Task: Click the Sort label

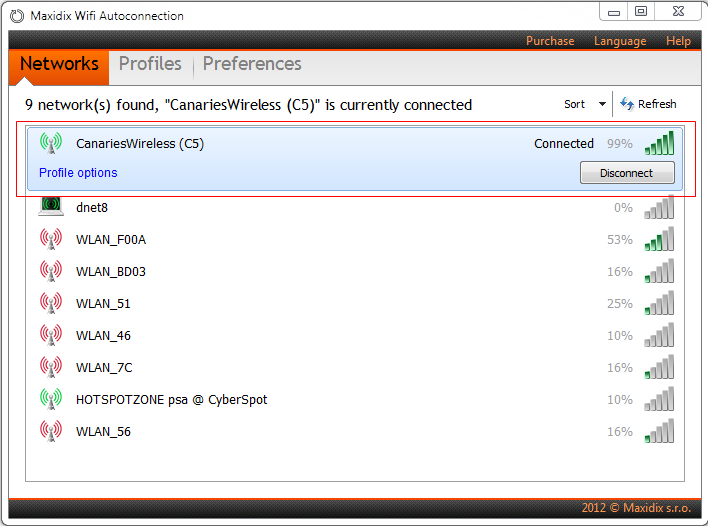Action: click(574, 104)
